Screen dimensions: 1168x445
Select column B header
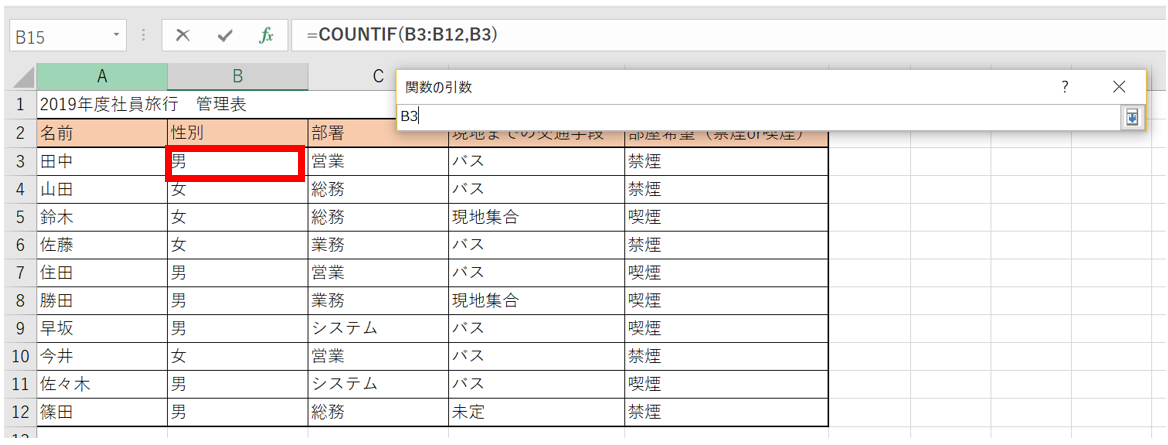(238, 77)
